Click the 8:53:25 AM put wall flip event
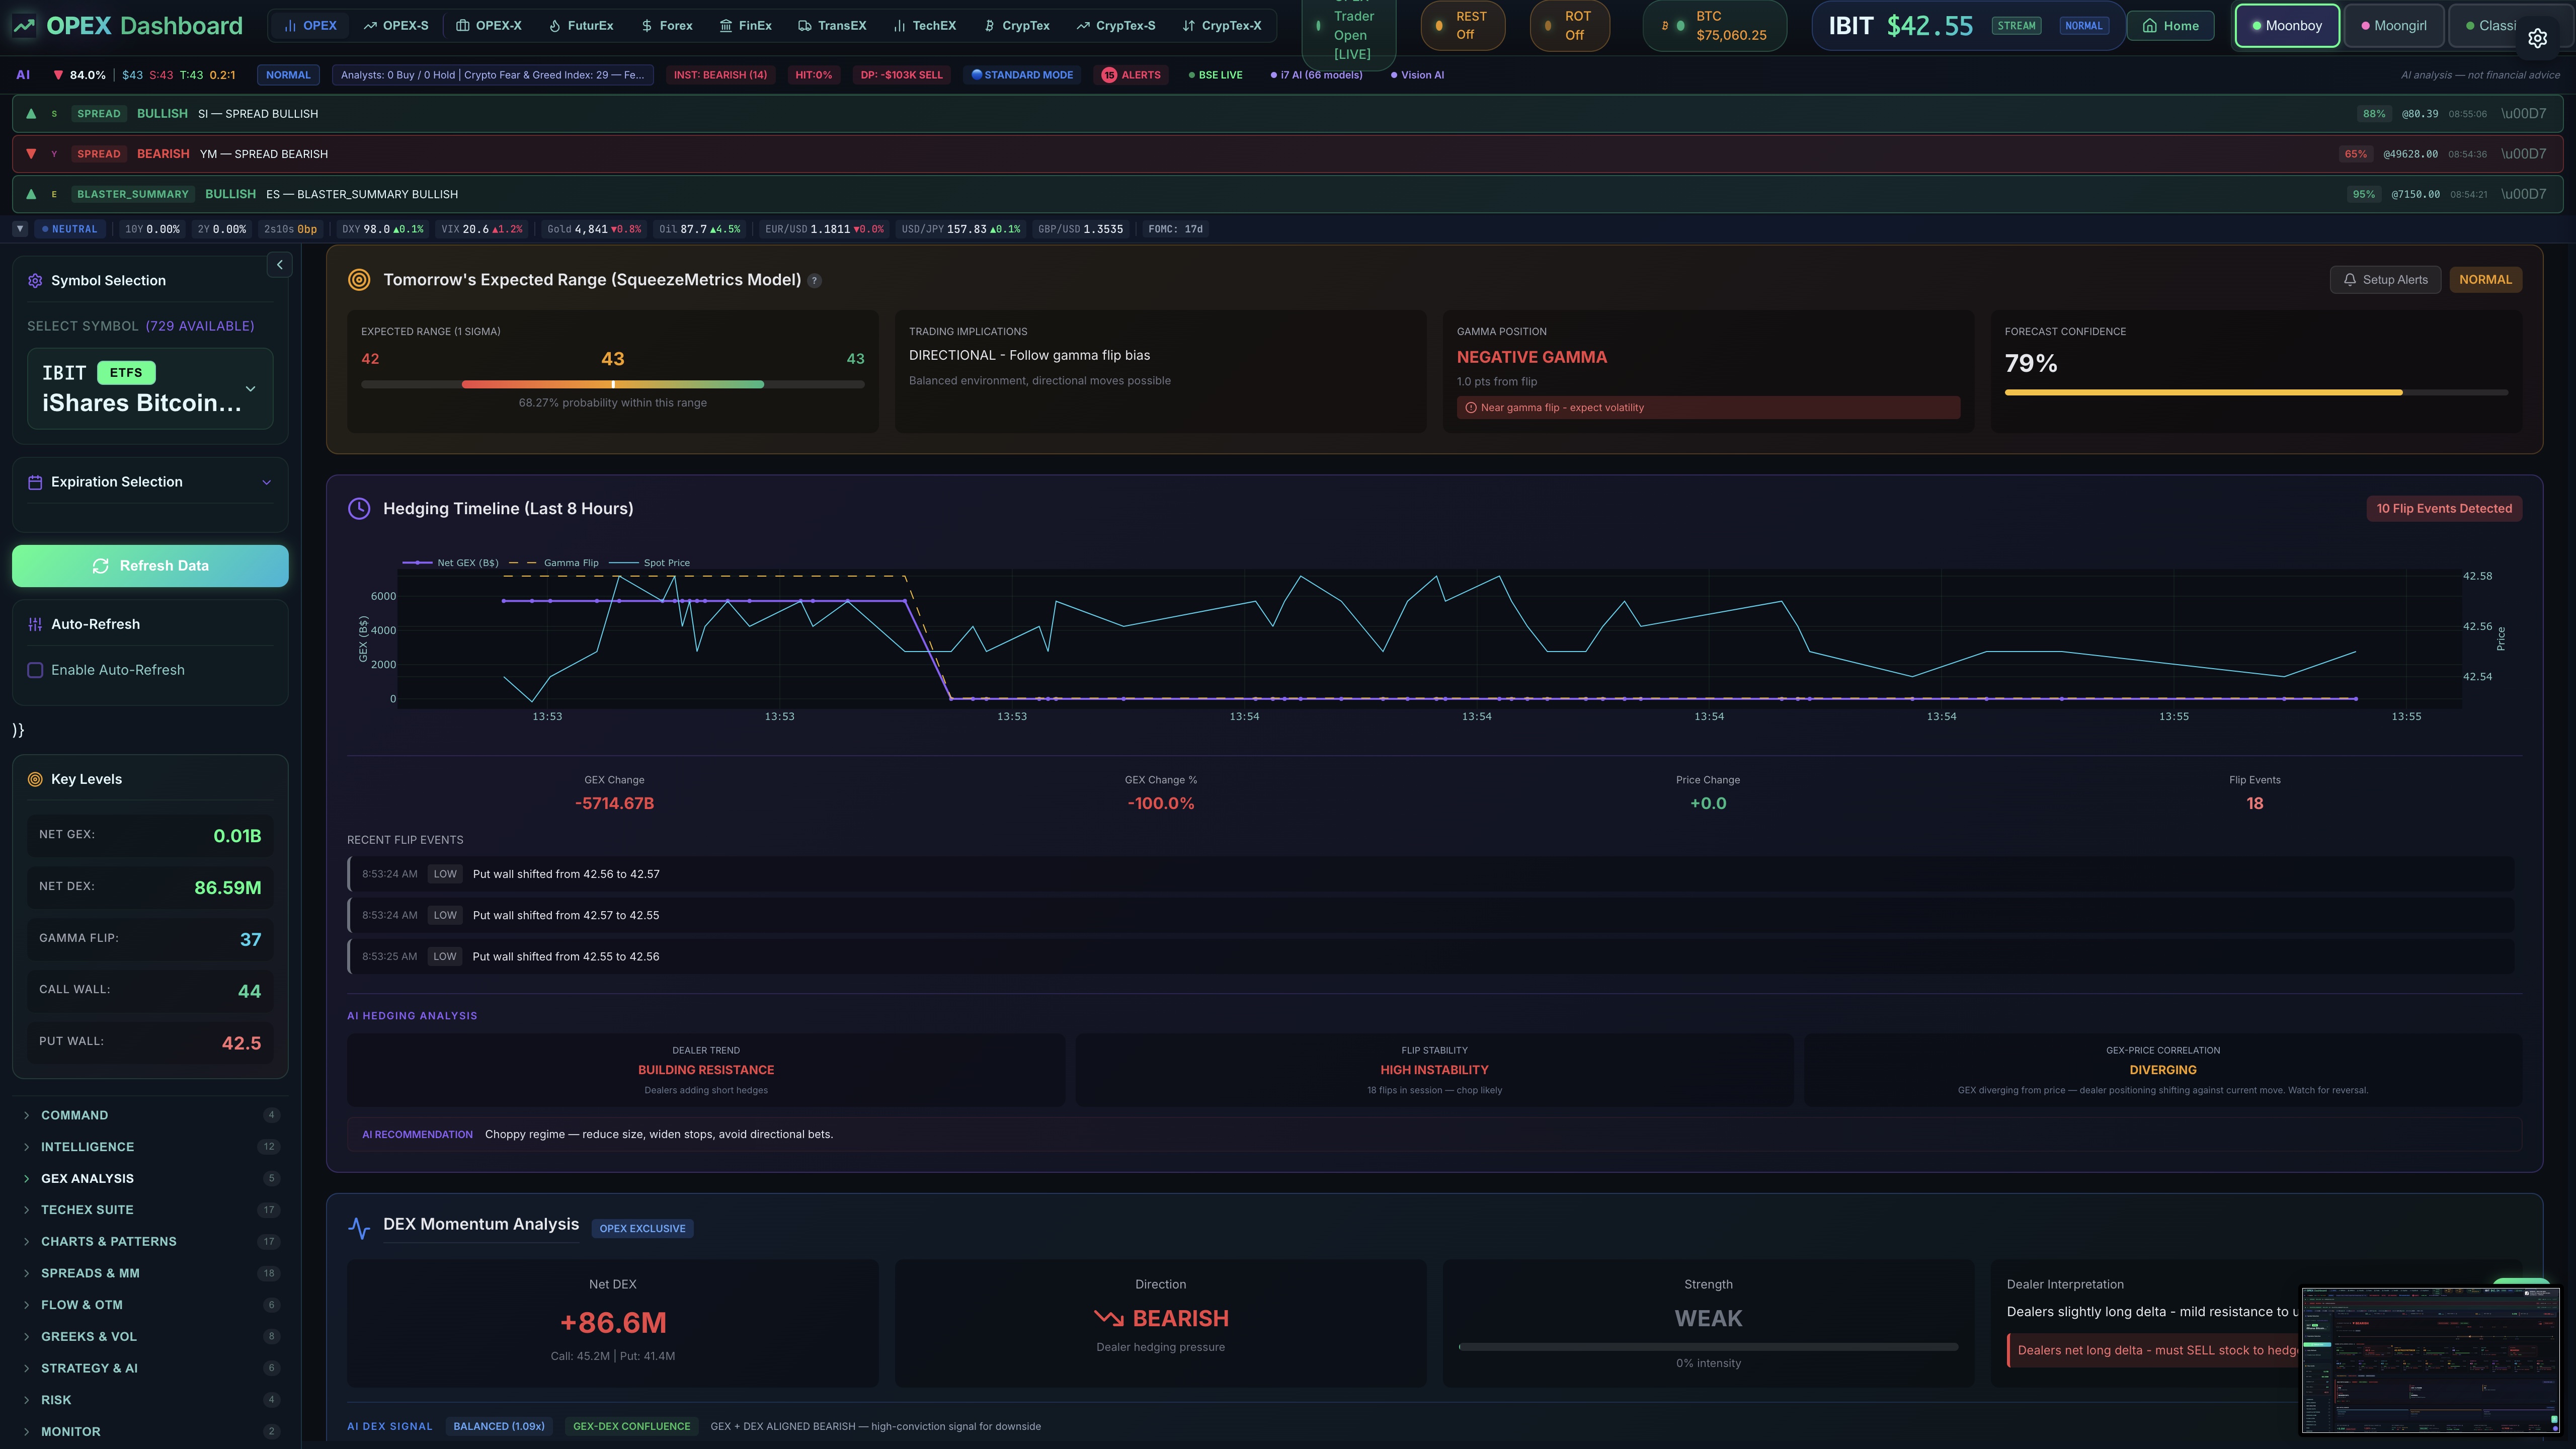This screenshot has width=2576, height=1449. coord(1430,957)
